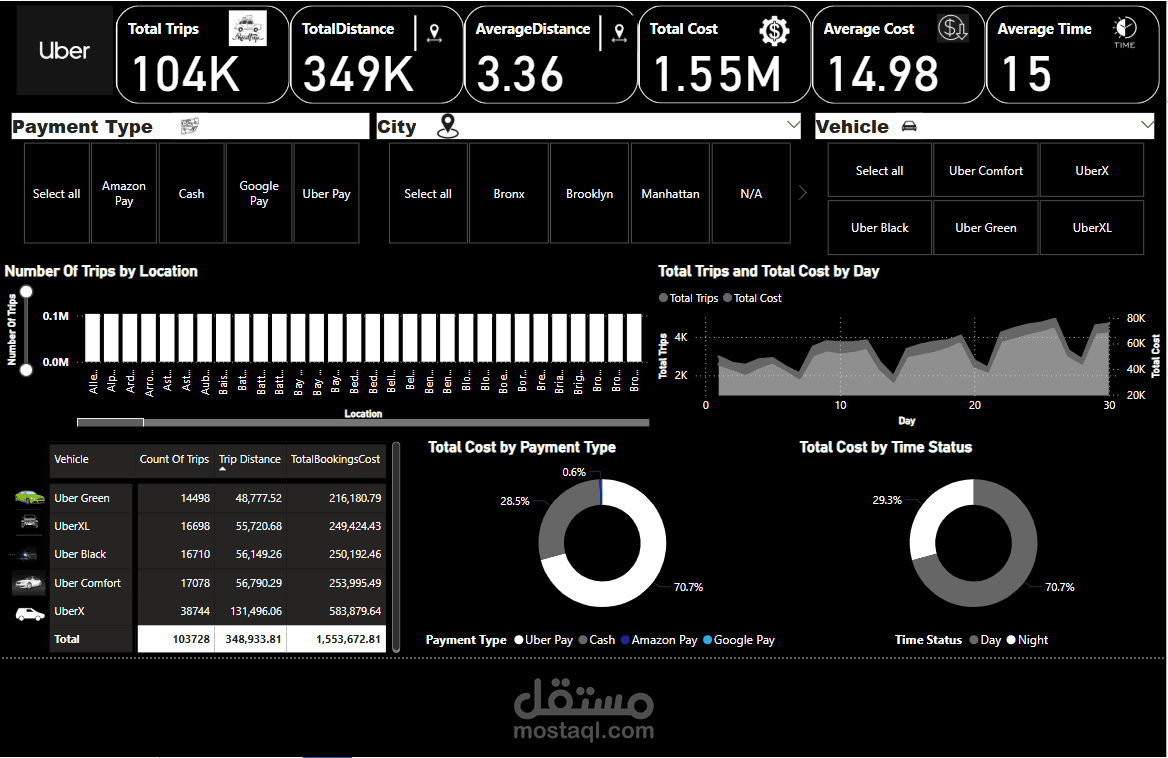Click the Average Cost dollar icon
Image resolution: width=1168 pixels, height=758 pixels.
953,28
